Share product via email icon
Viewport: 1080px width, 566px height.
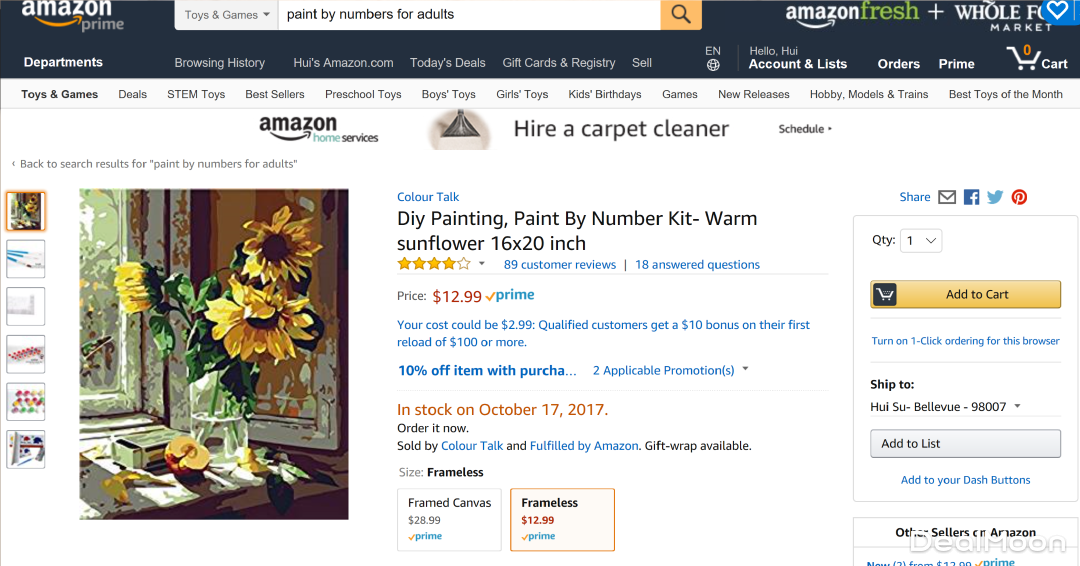[x=947, y=197]
